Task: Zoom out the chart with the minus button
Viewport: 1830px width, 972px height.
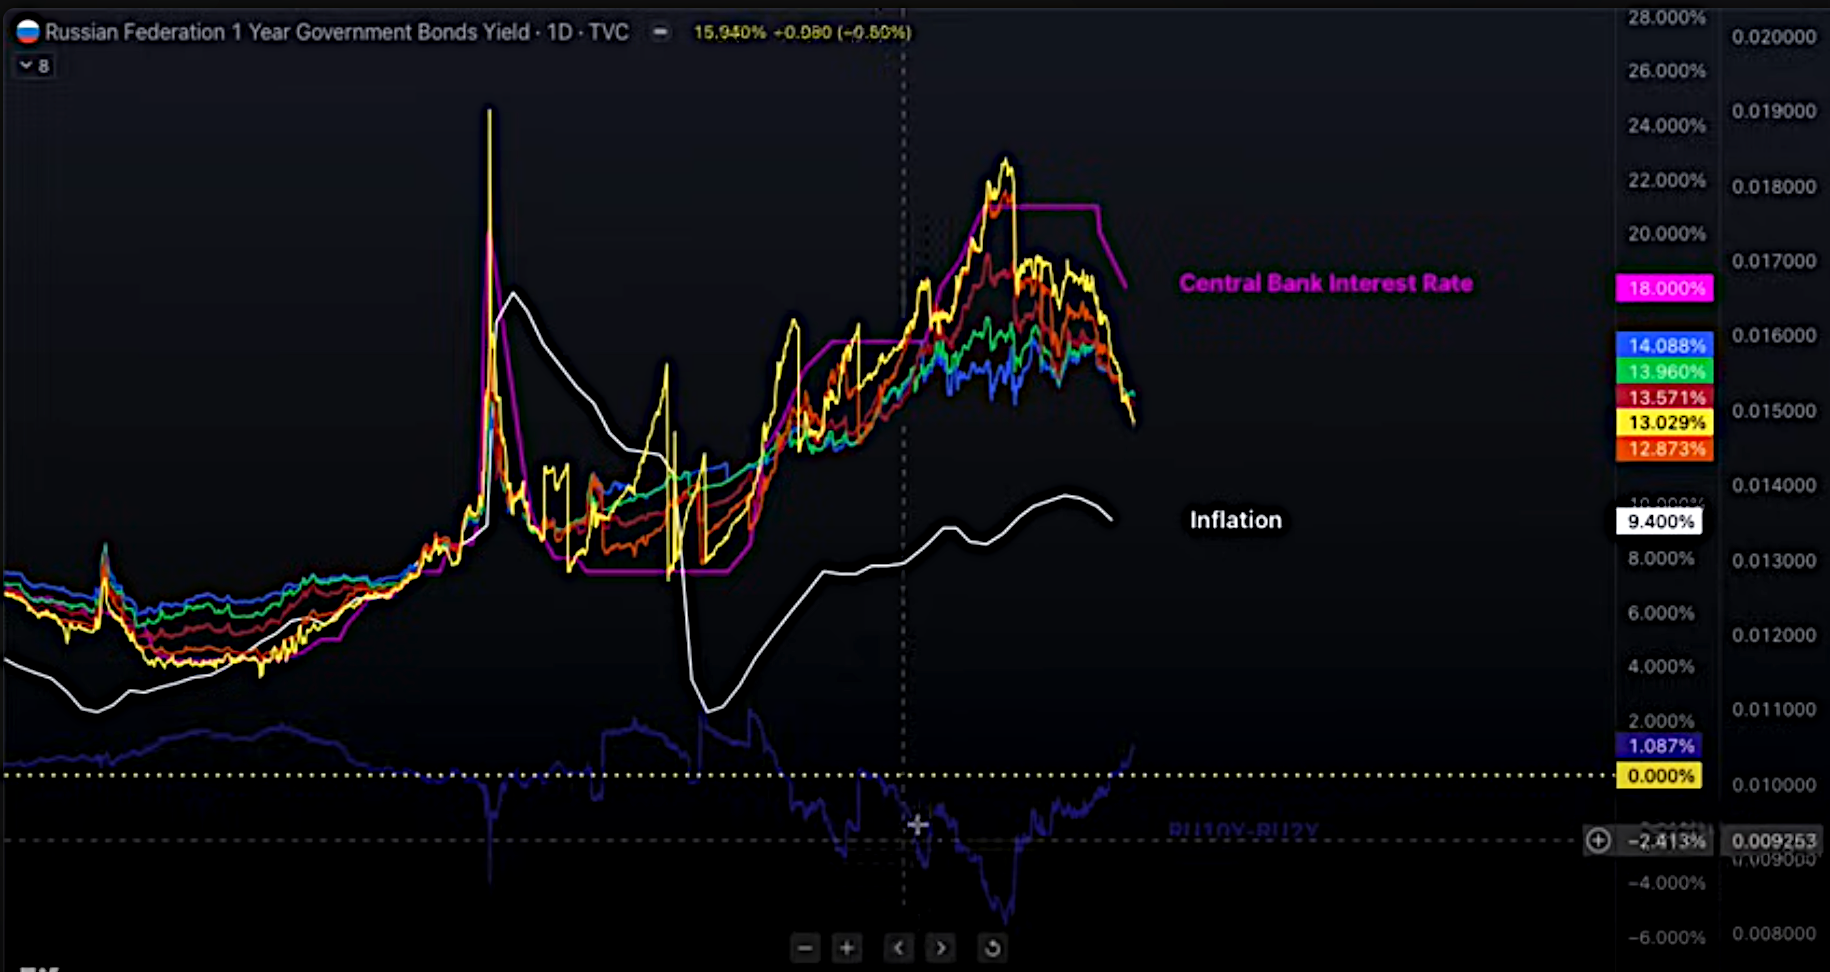Action: (x=805, y=947)
